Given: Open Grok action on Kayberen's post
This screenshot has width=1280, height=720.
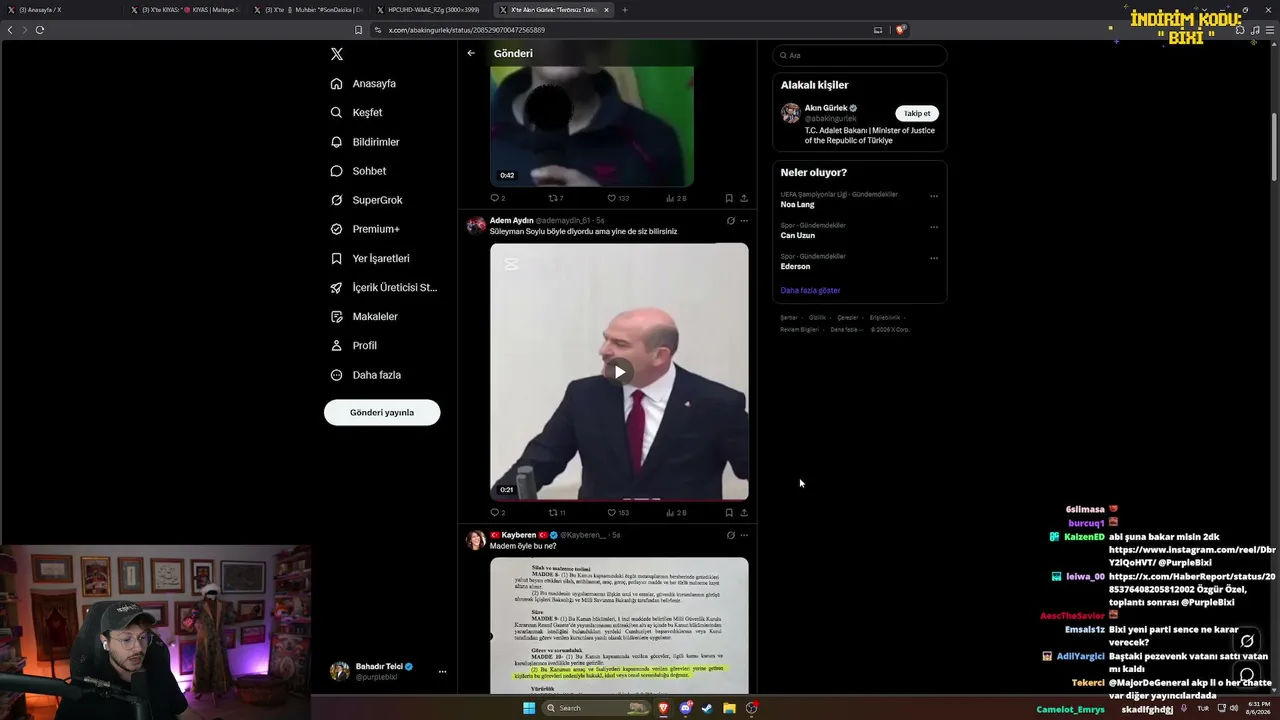Looking at the screenshot, I should pos(730,535).
